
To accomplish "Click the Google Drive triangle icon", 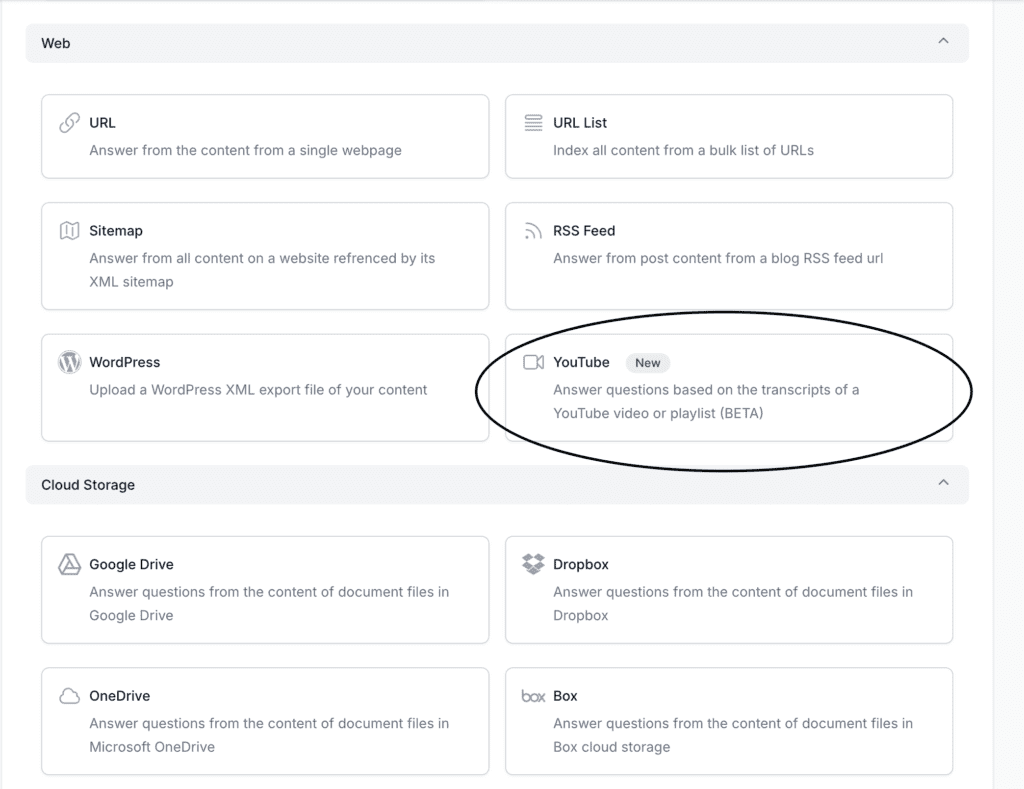I will pyautogui.click(x=69, y=564).
